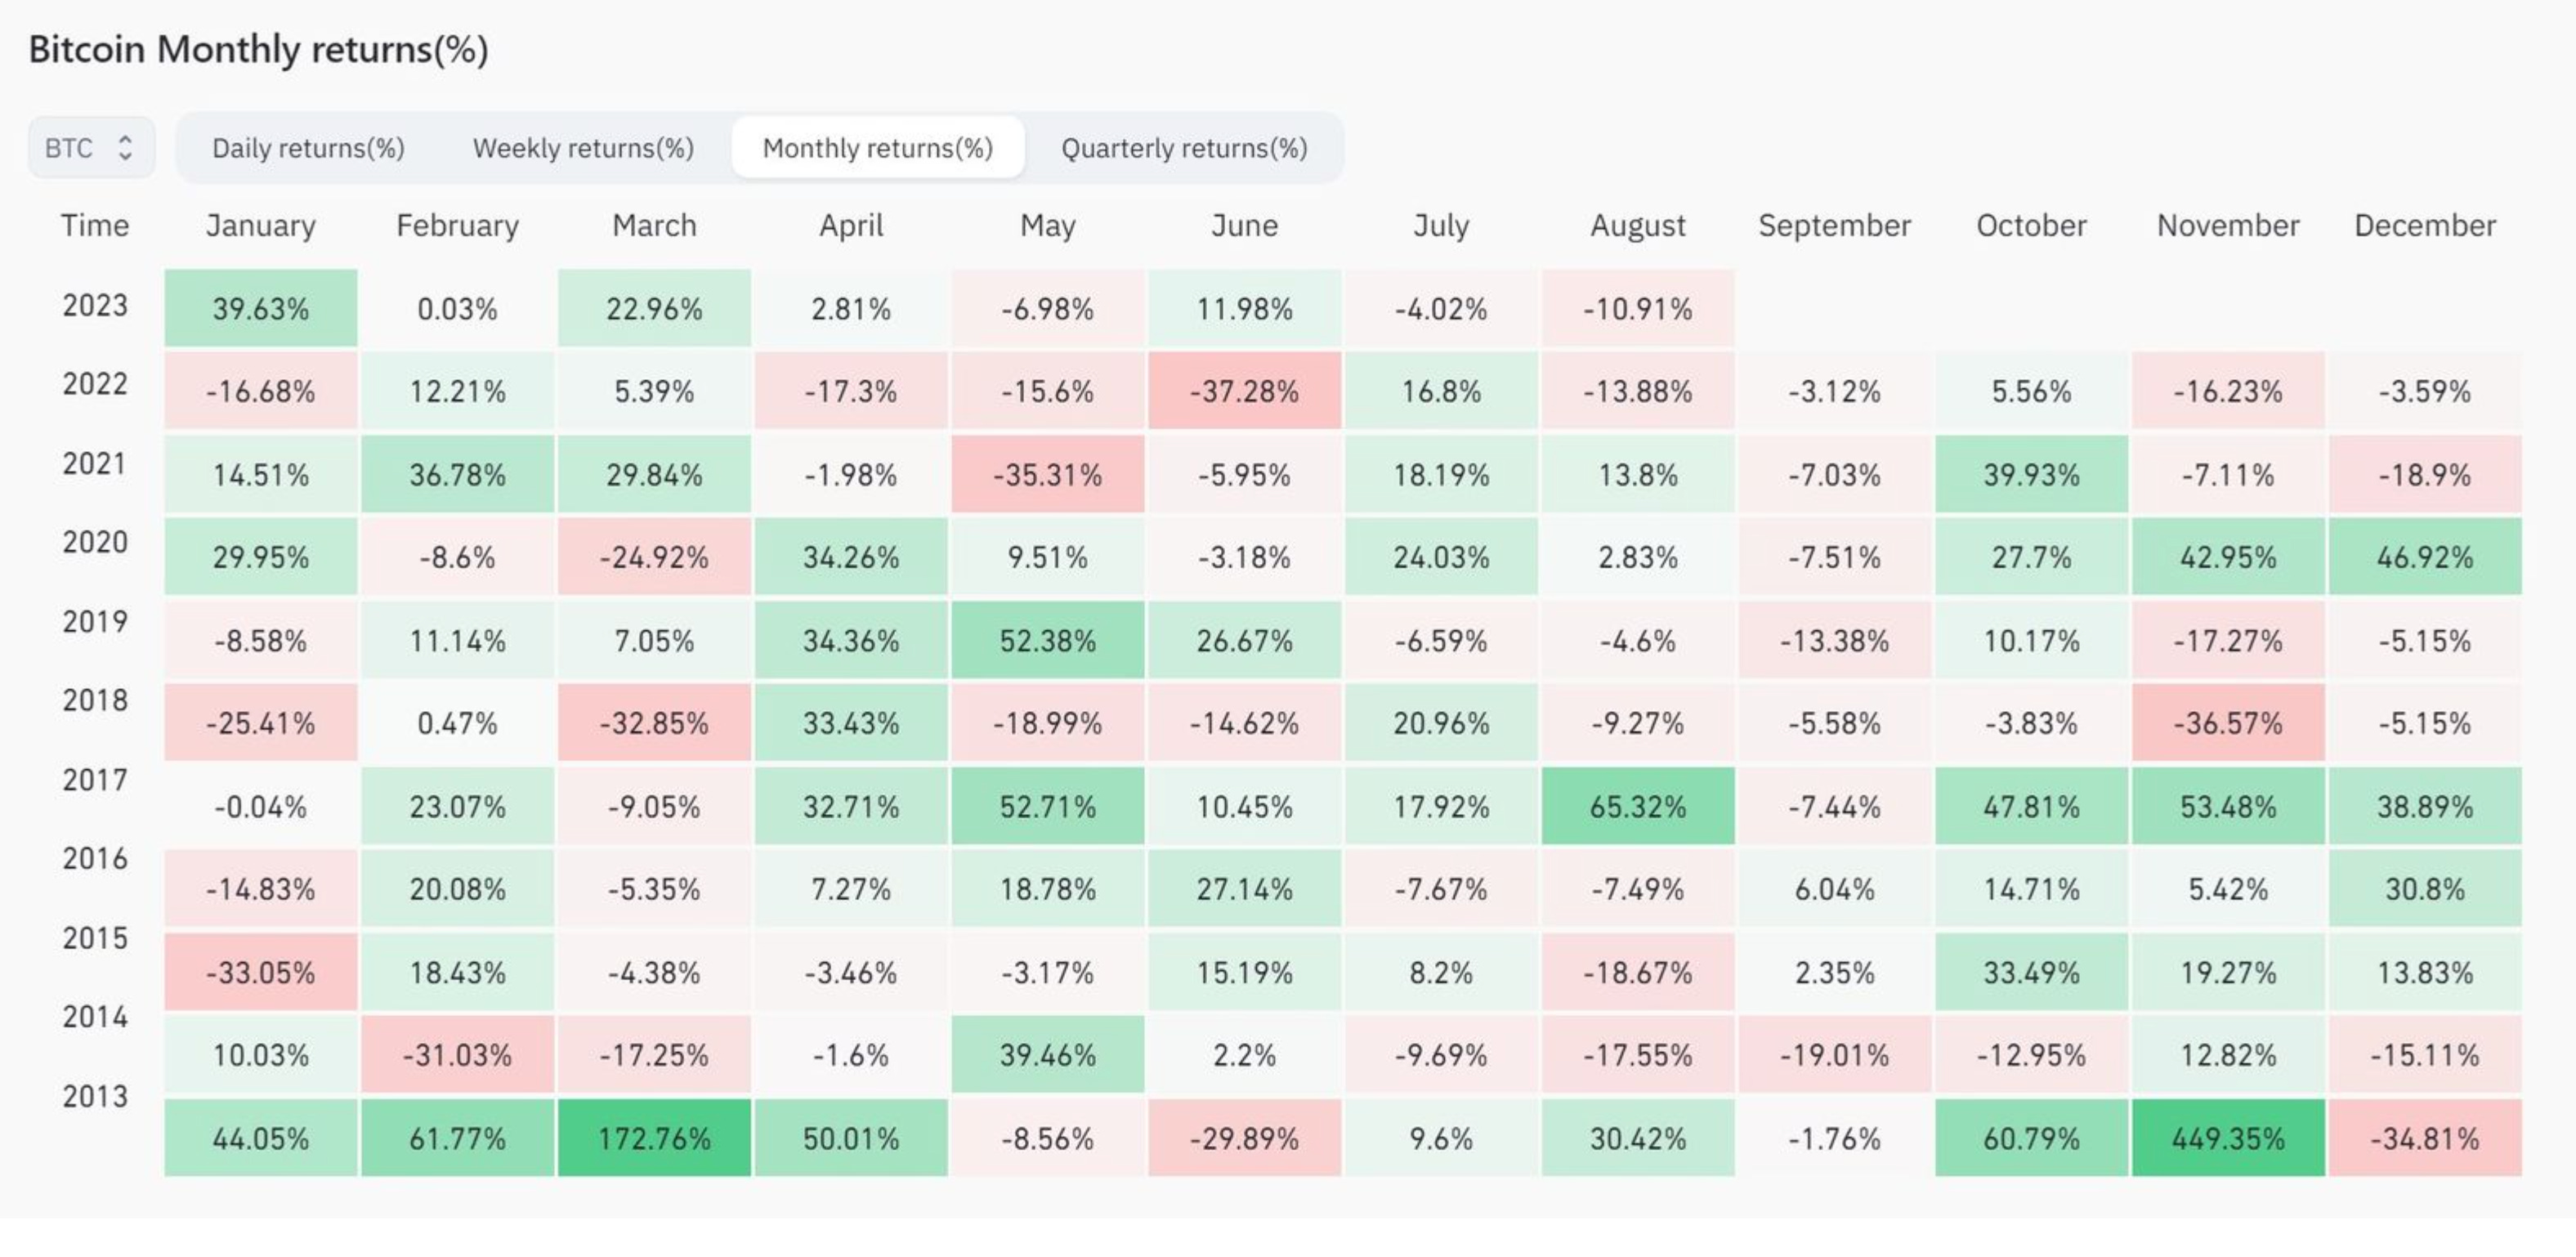2576x1257 pixels.
Task: Click the 2013 November cell showing 449.35%
Action: 2226,1137
